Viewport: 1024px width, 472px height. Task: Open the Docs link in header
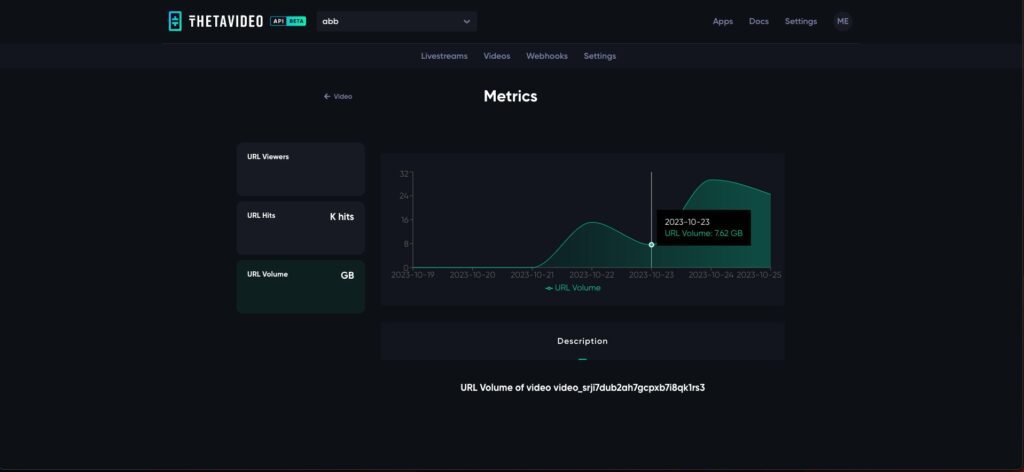click(x=758, y=22)
